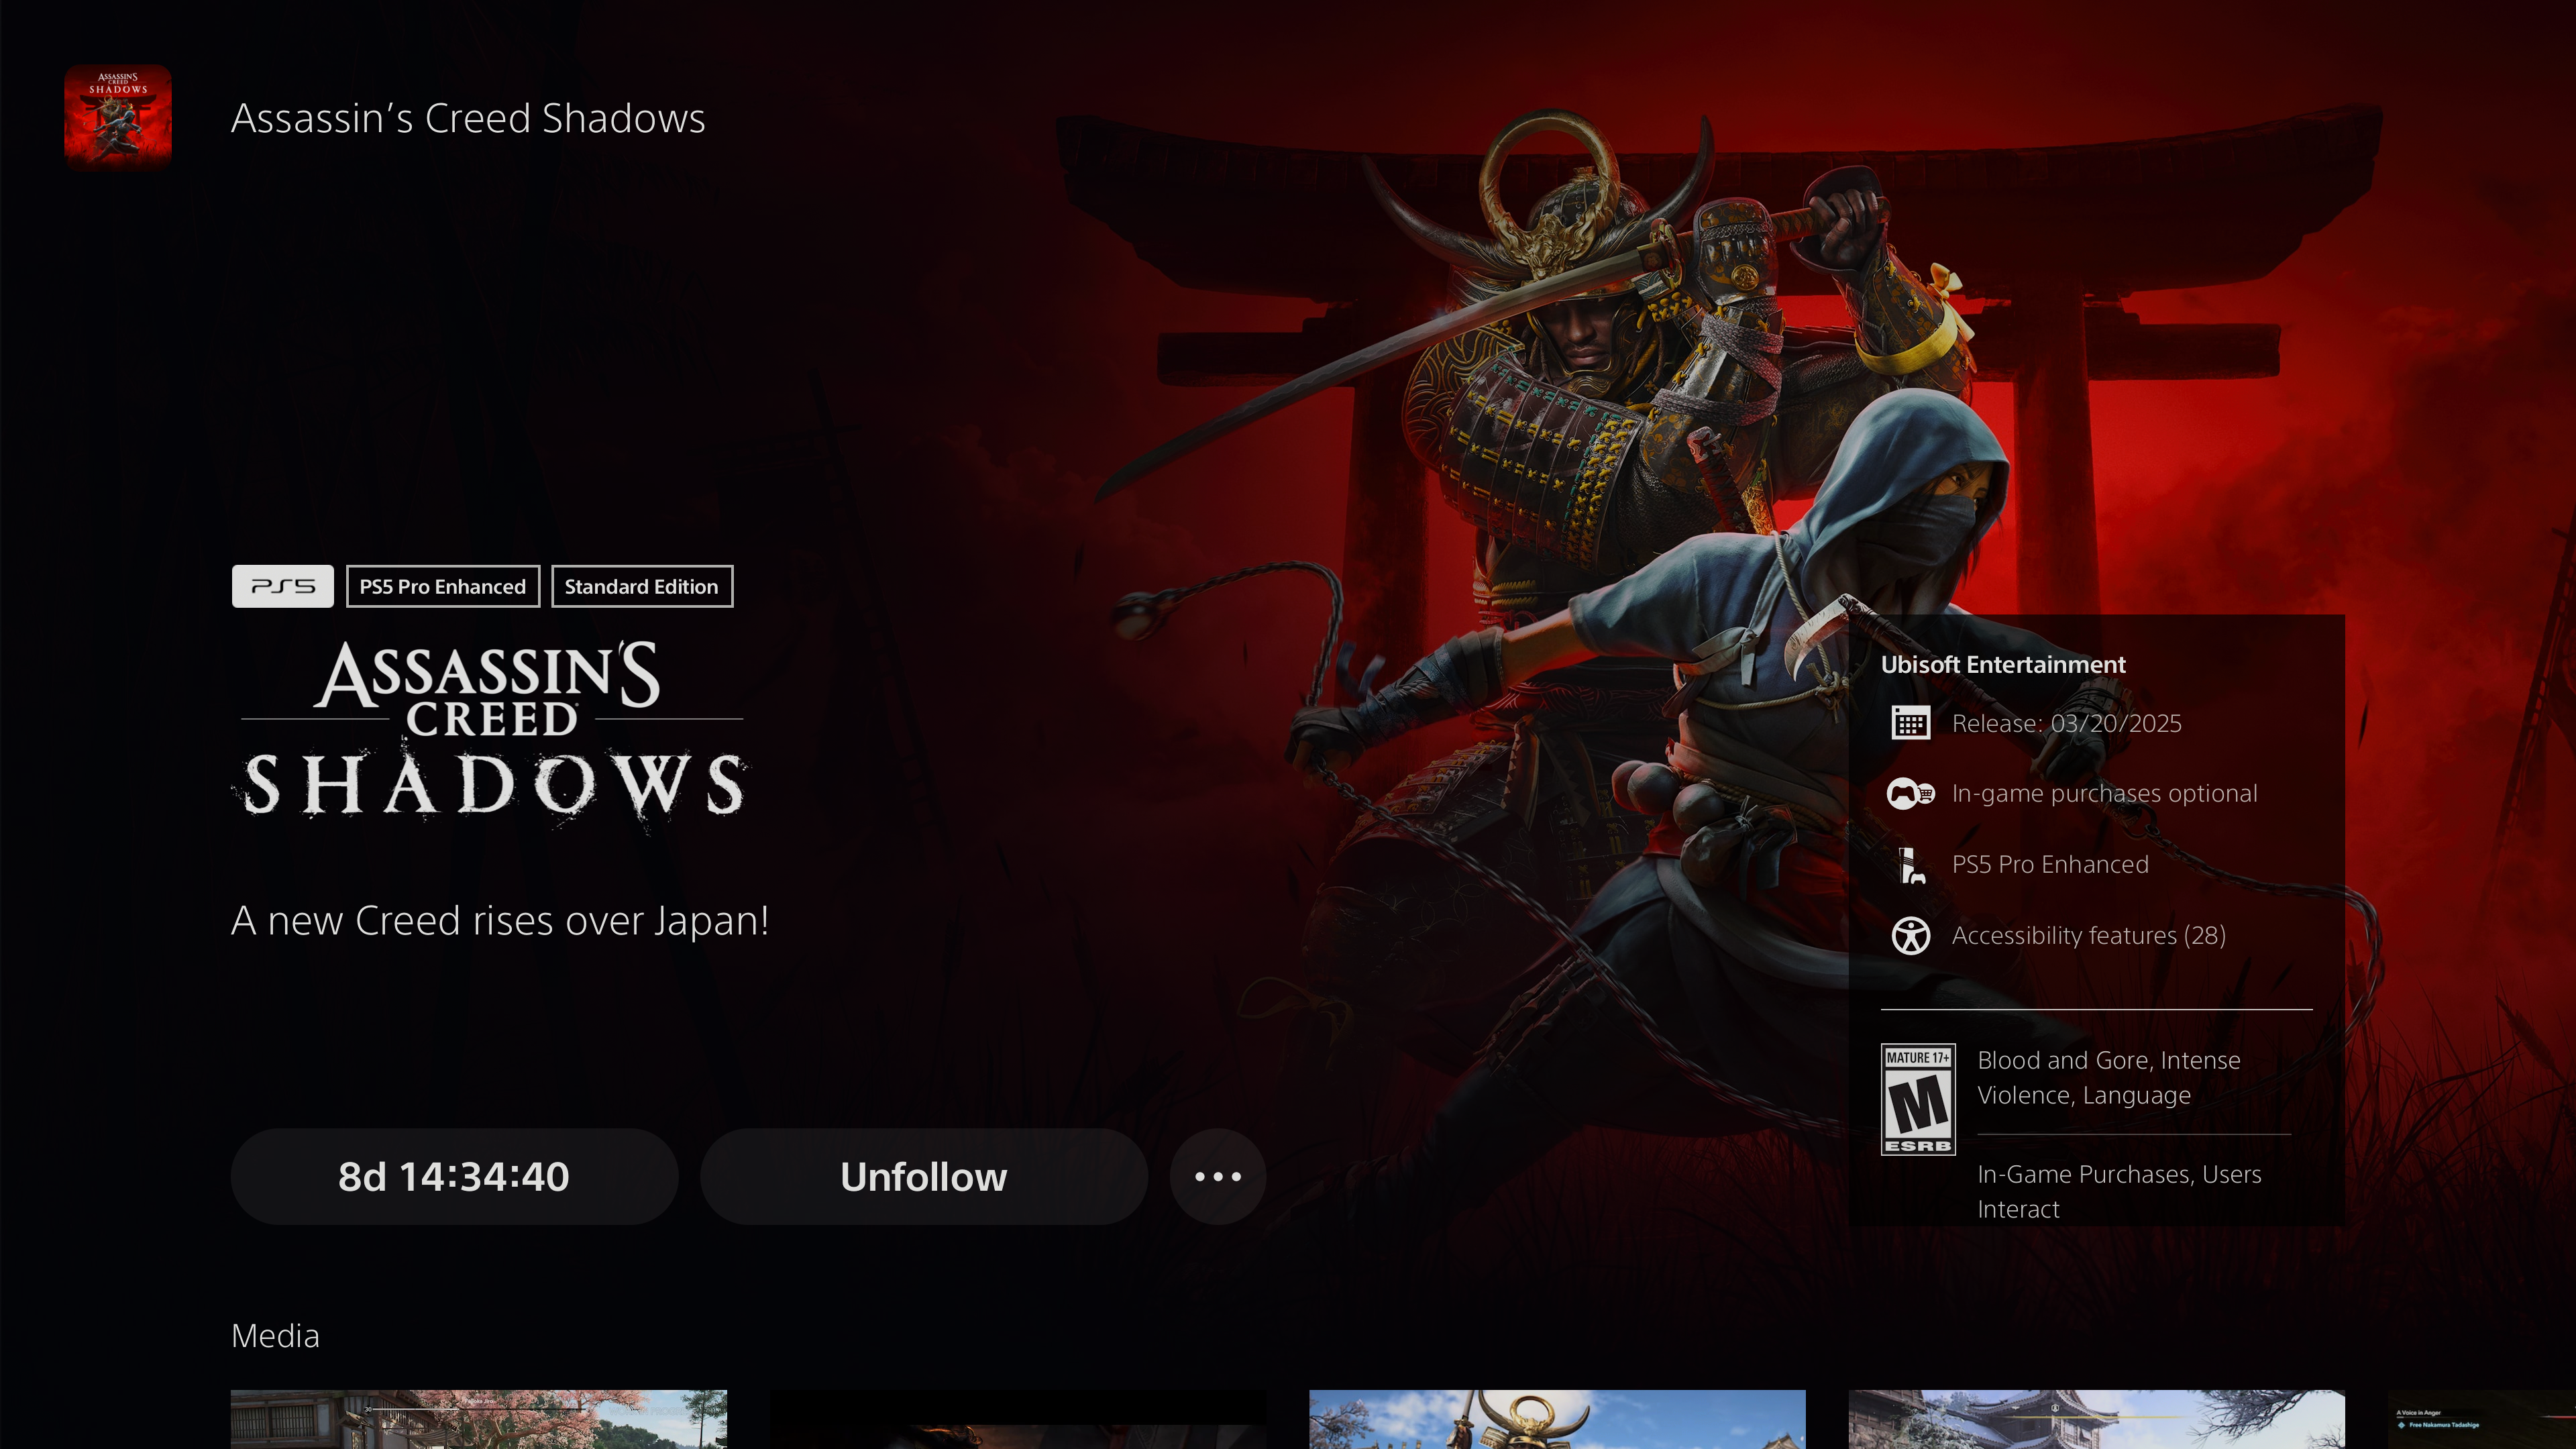
Task: Click PS5 Pro Enhanced info panel text
Action: (2050, 865)
